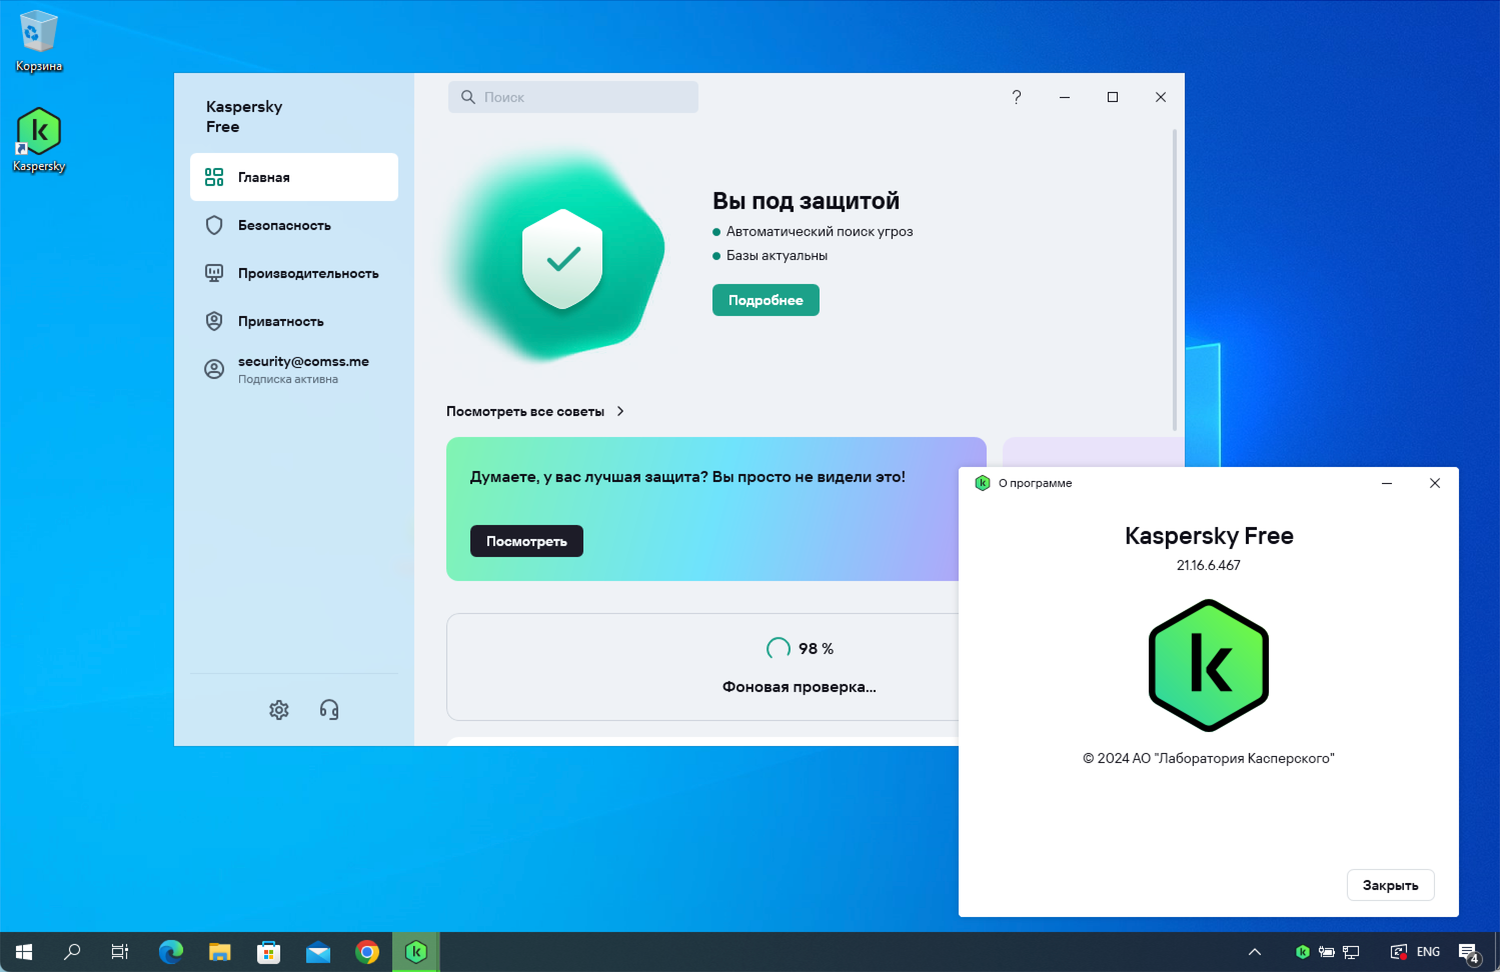Screen dimensions: 1500x972
Task: Click the help question mark icon
Action: click(x=1016, y=97)
